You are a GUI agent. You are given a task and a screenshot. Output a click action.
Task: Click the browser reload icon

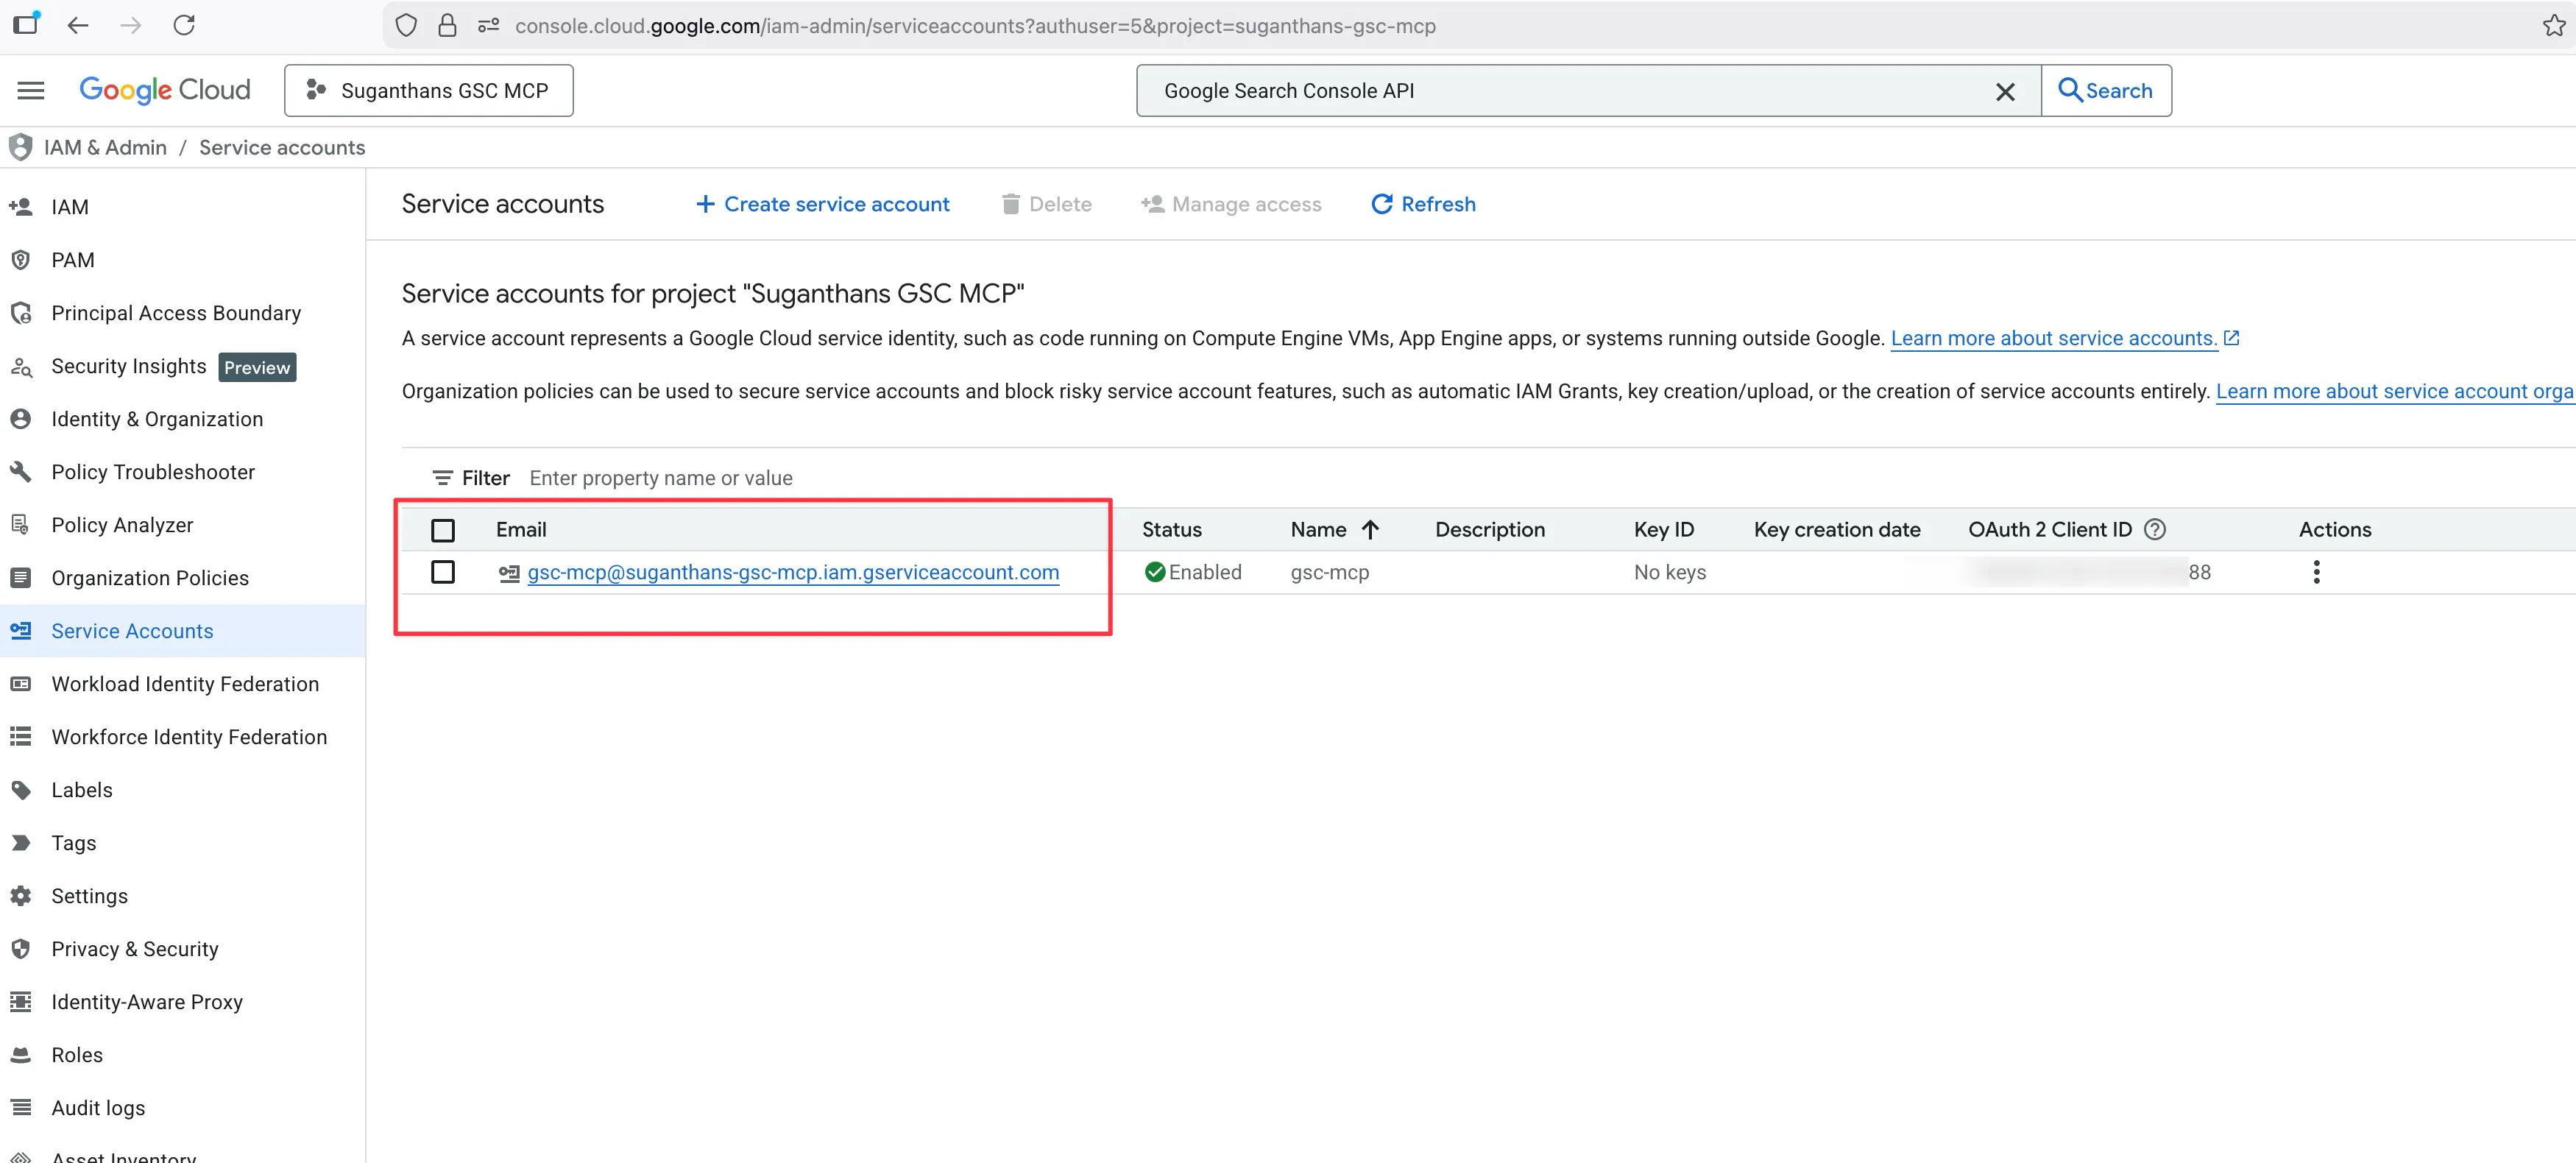click(x=184, y=25)
